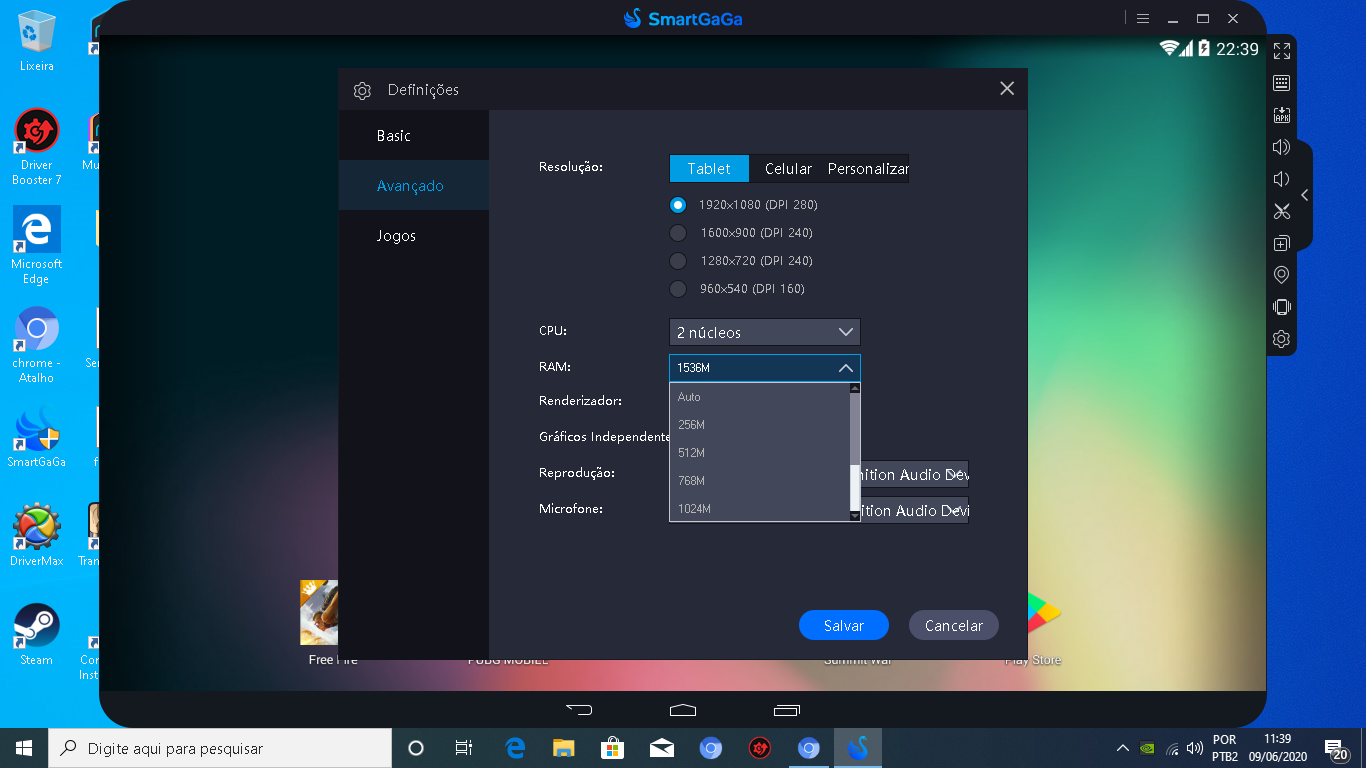Tap the Android back navigation button
This screenshot has width=1366, height=768.
point(578,710)
